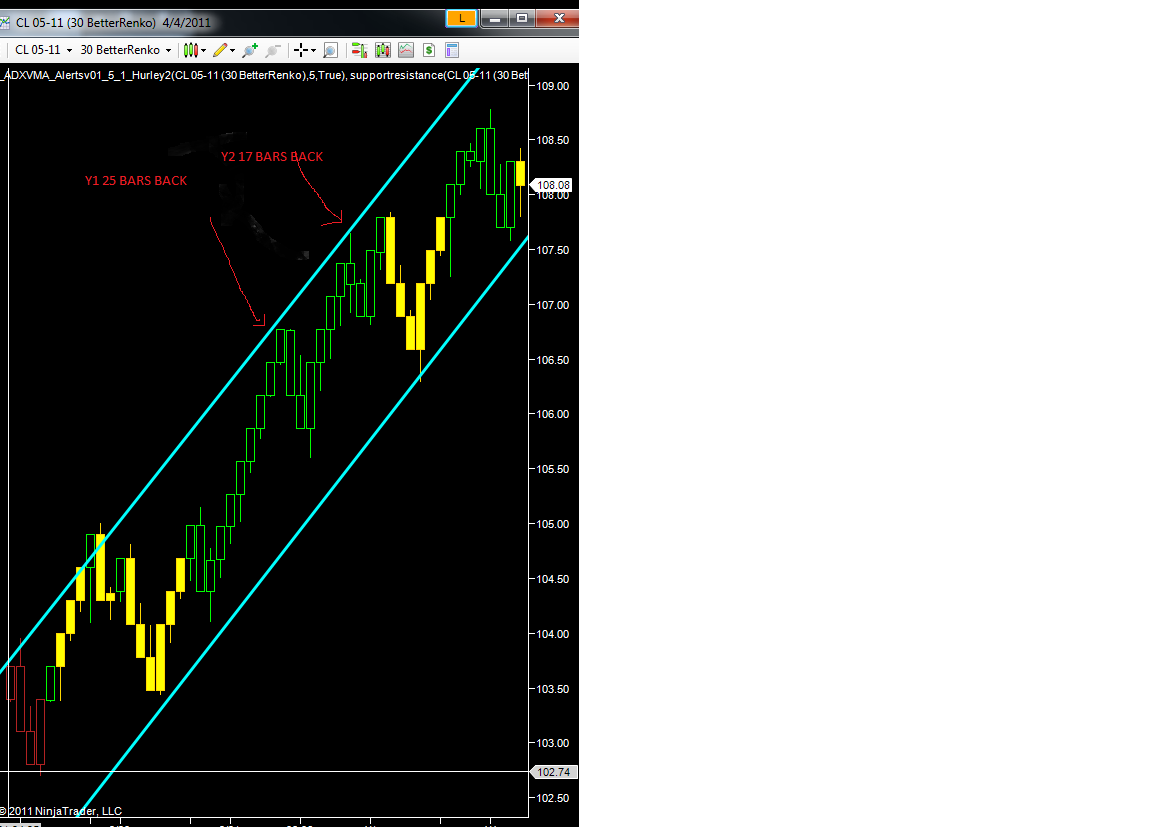Viewport: 1152px width, 827px height.
Task: Open the CL 05-11 instrument dropdown
Action: 44,50
